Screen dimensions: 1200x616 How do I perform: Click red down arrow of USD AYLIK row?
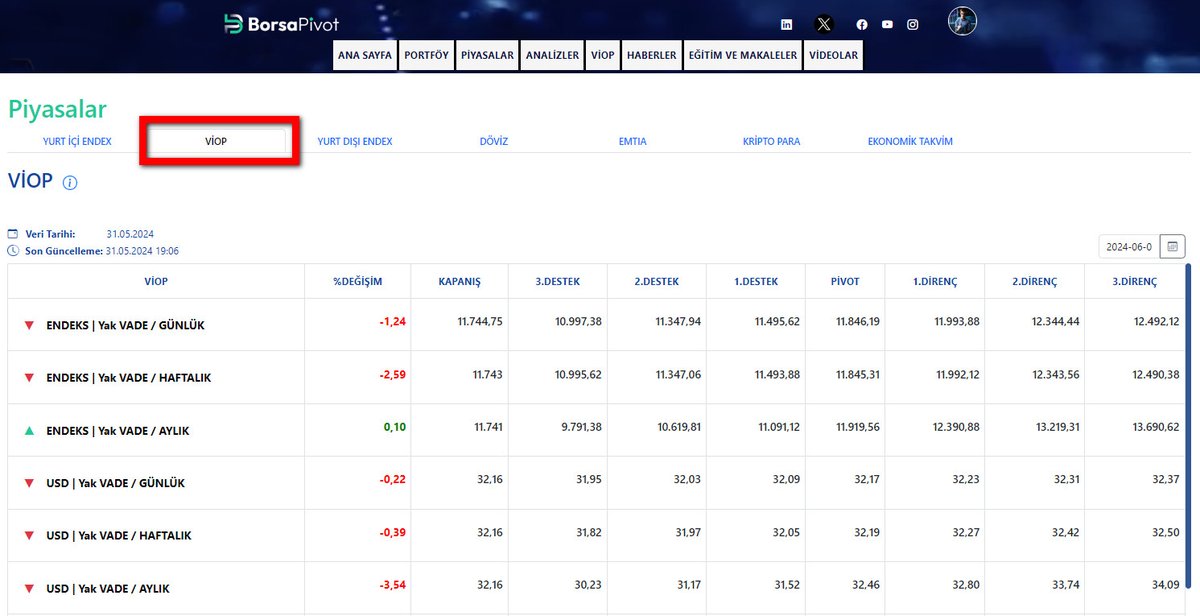point(29,588)
